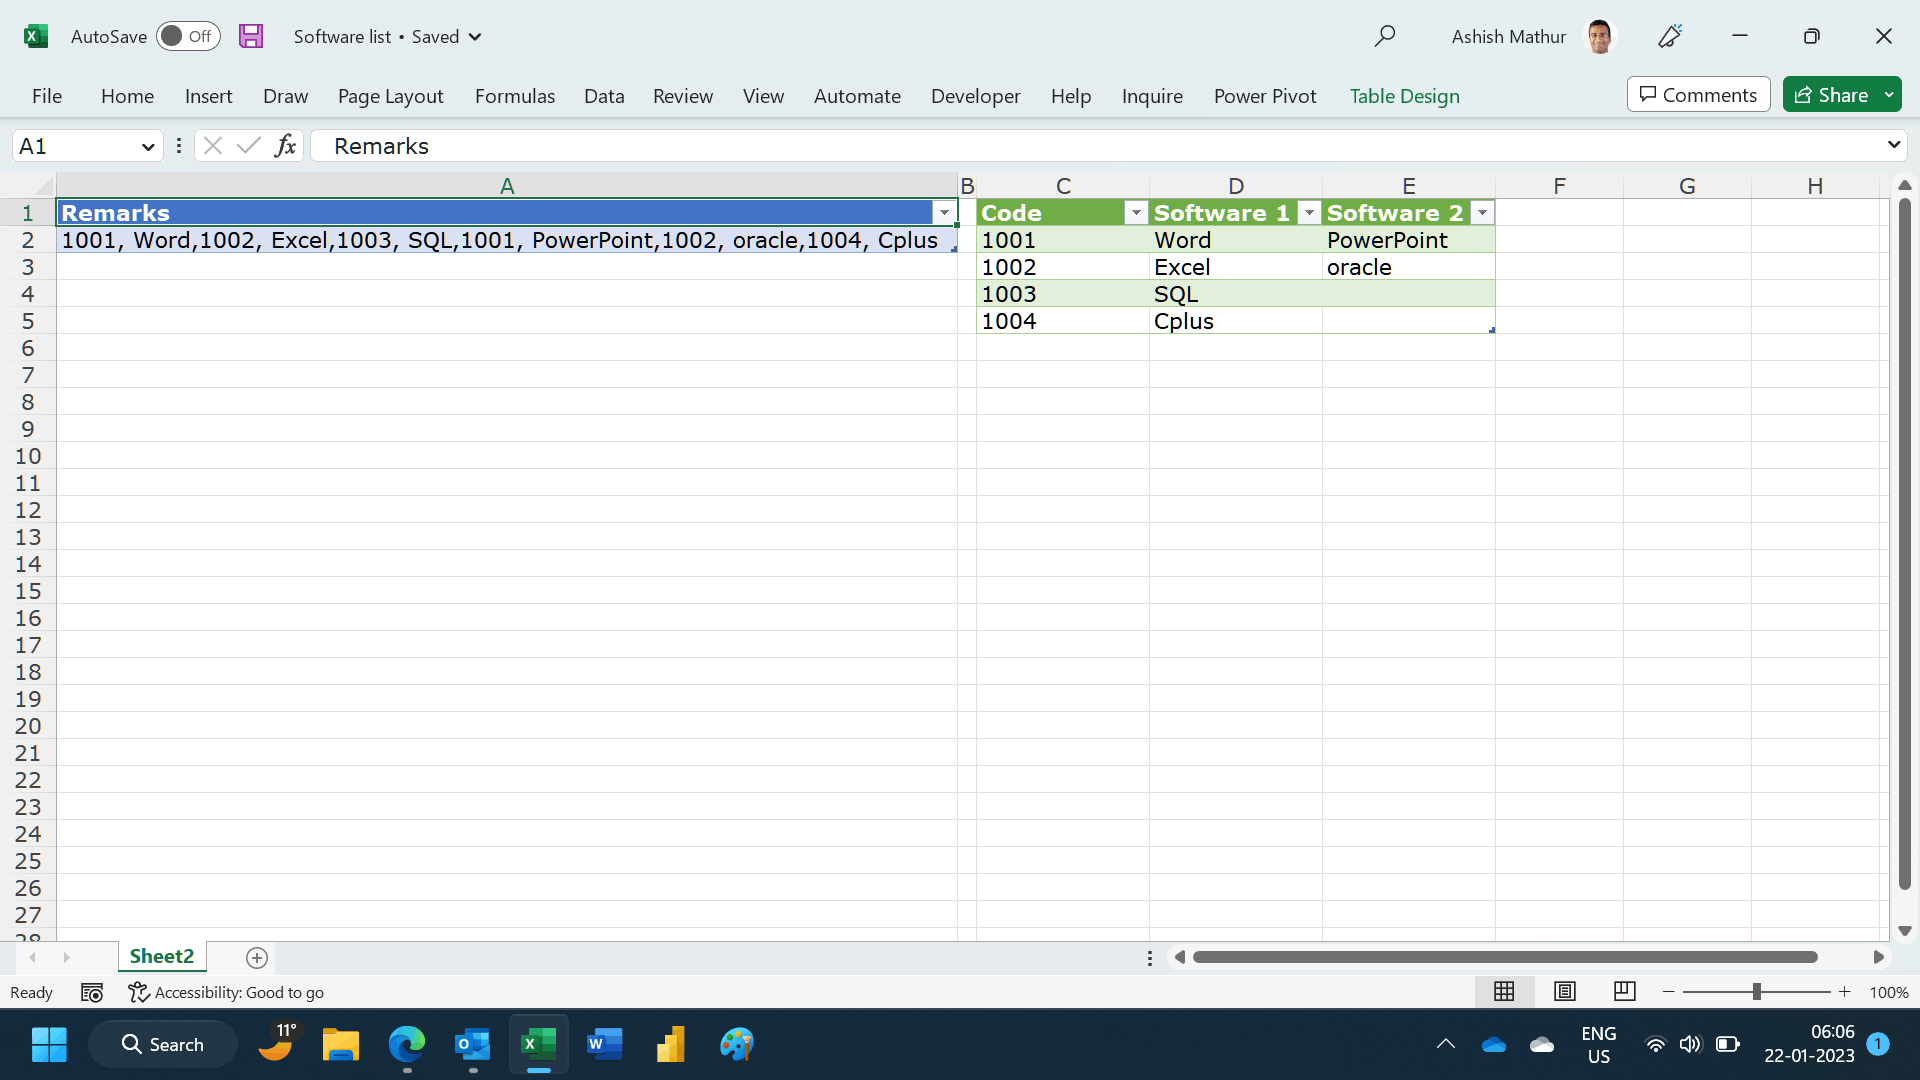Screen dimensions: 1920x1080
Task: Open Remarks column filter dropdown
Action: 944,213
